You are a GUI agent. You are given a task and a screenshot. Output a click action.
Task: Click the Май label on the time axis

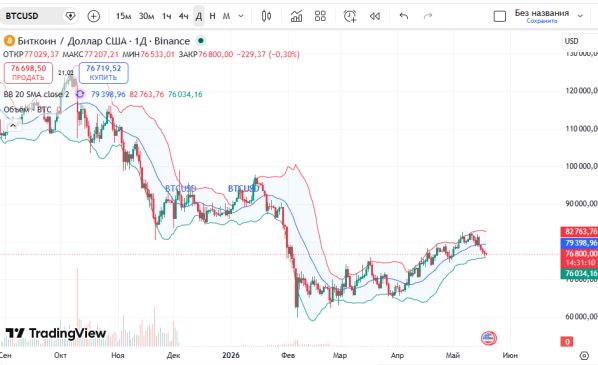tap(453, 355)
